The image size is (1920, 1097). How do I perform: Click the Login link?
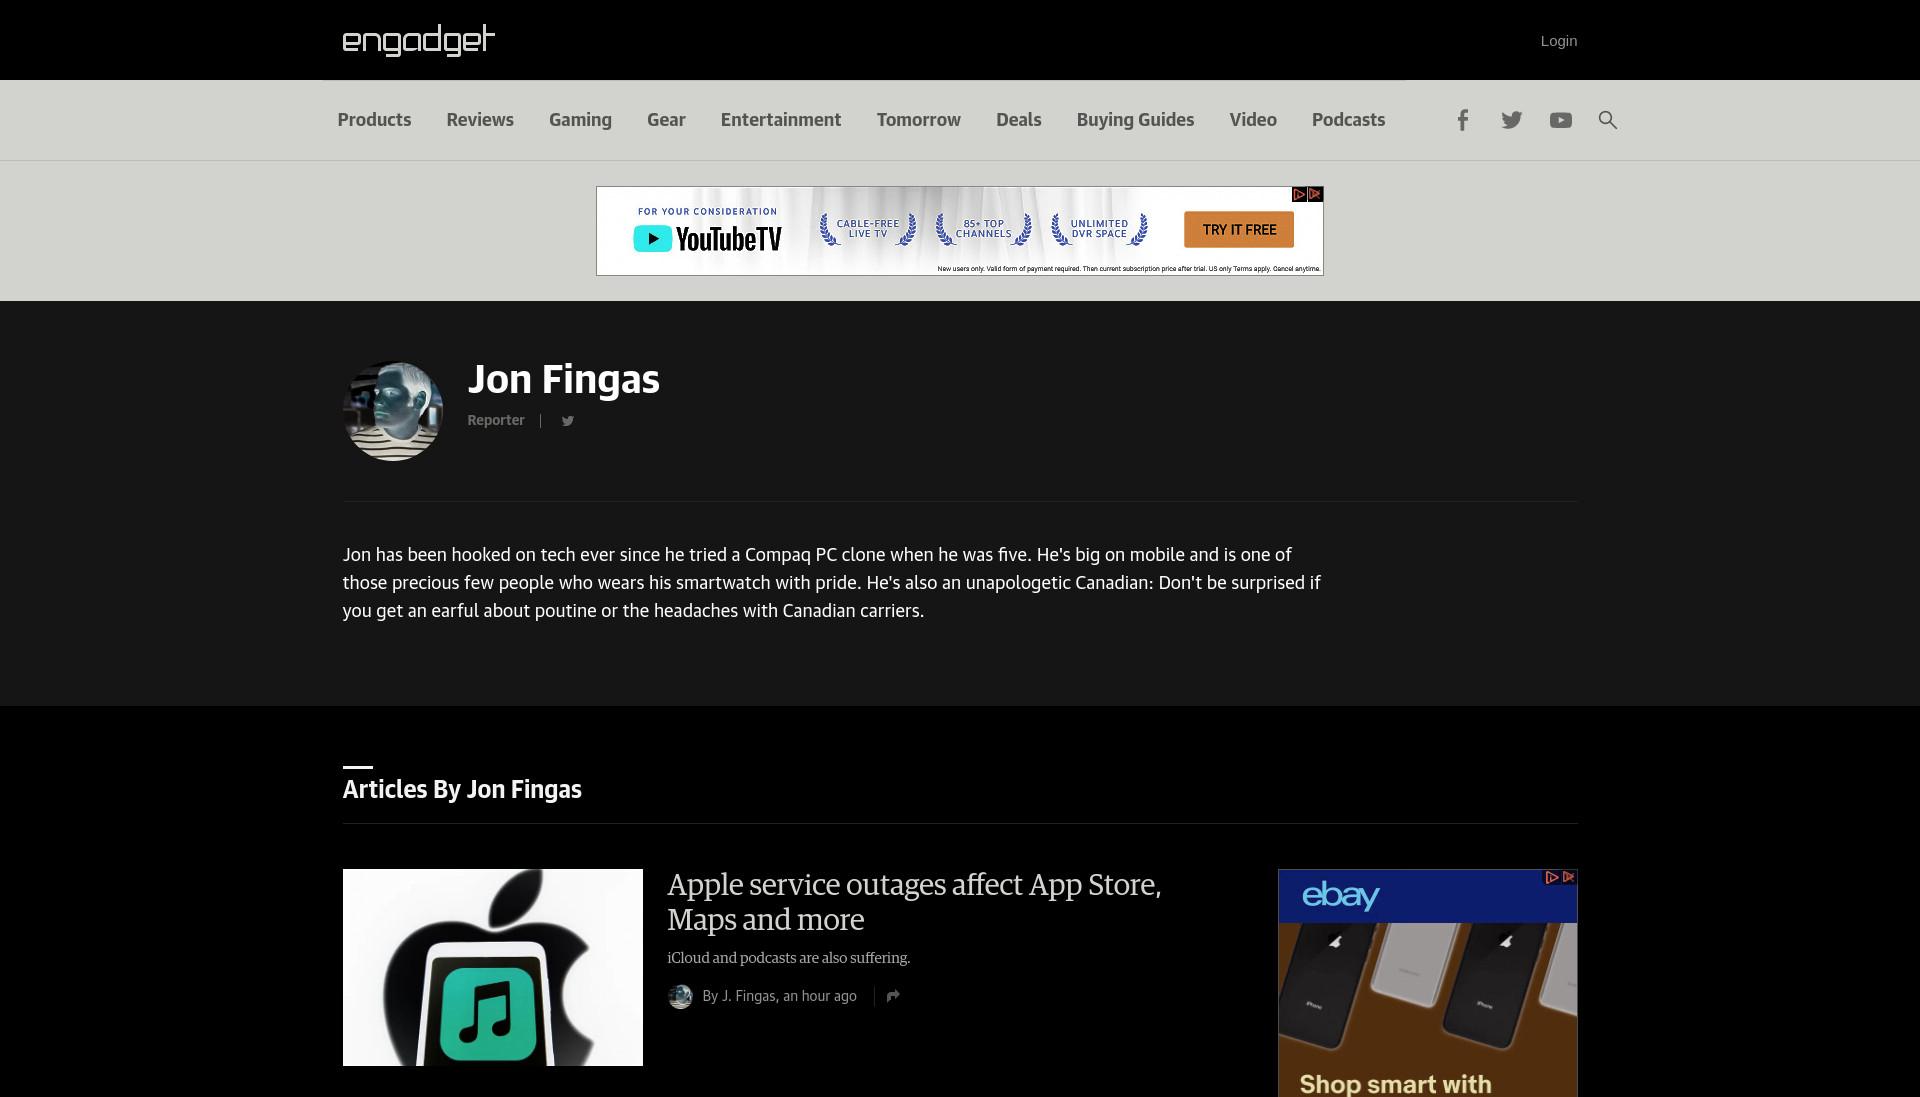pos(1558,41)
